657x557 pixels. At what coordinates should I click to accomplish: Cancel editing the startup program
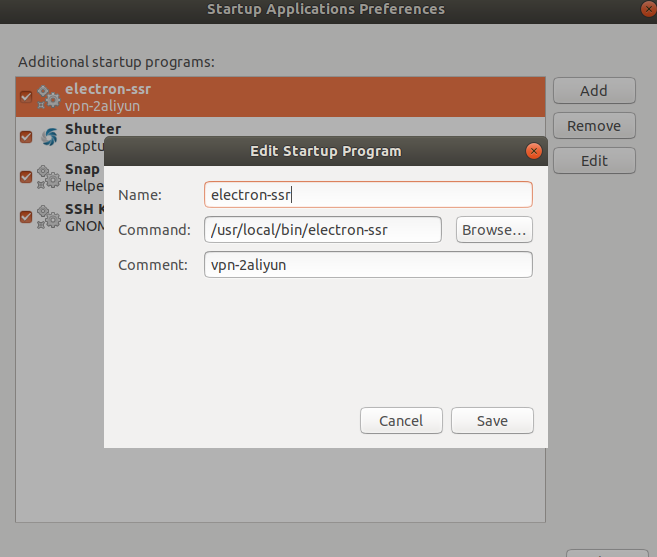pyautogui.click(x=401, y=420)
